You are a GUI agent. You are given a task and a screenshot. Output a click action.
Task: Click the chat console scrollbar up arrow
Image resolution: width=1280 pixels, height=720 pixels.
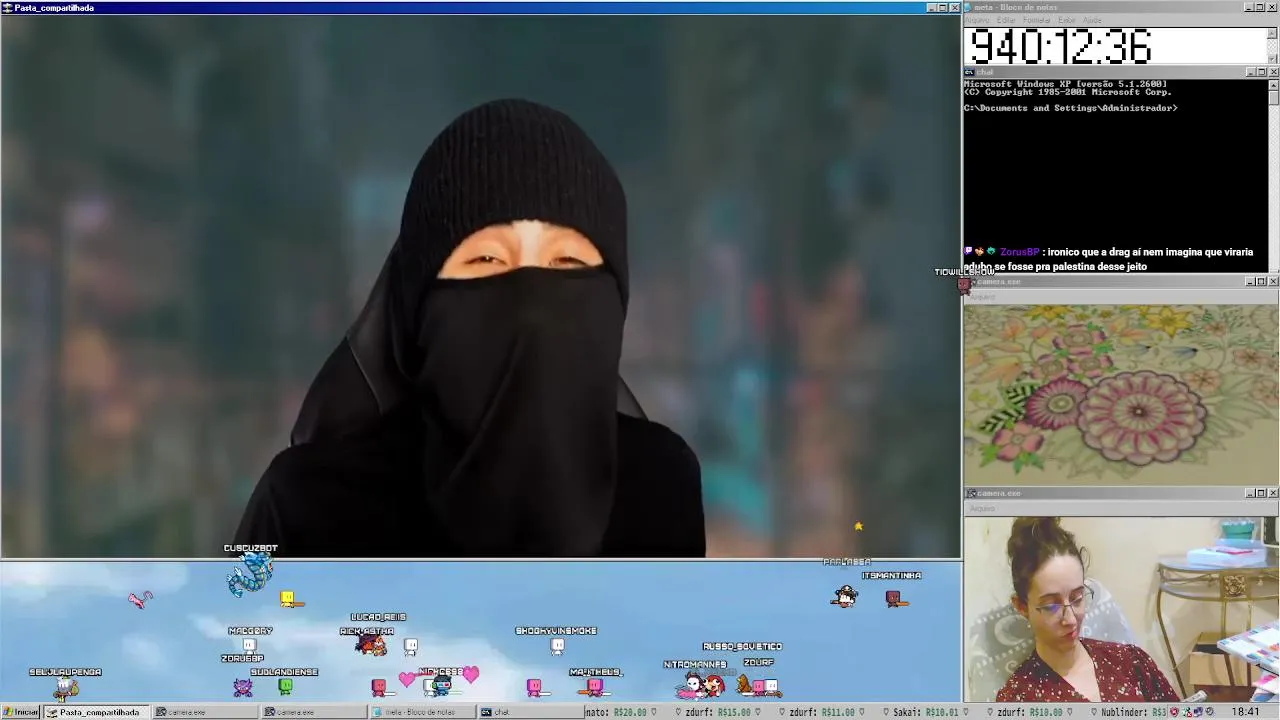[x=1273, y=84]
